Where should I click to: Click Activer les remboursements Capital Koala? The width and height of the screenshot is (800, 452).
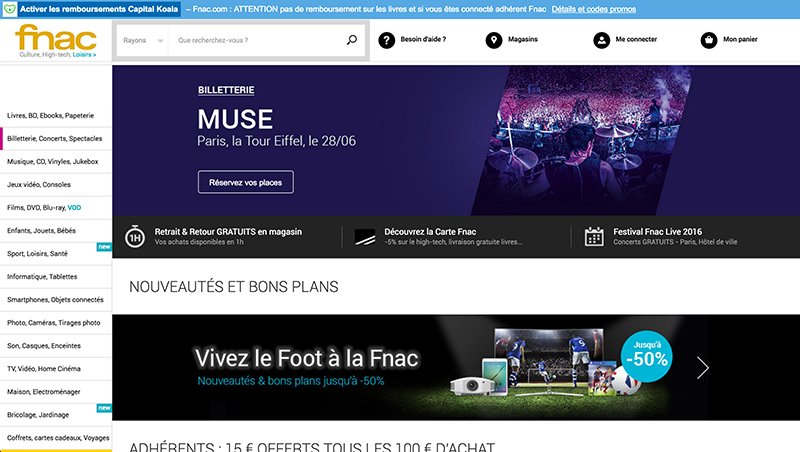[x=99, y=9]
